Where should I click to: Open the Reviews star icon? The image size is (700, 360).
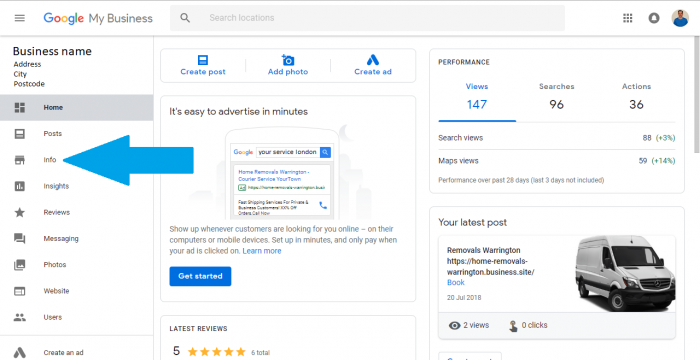click(x=20, y=212)
